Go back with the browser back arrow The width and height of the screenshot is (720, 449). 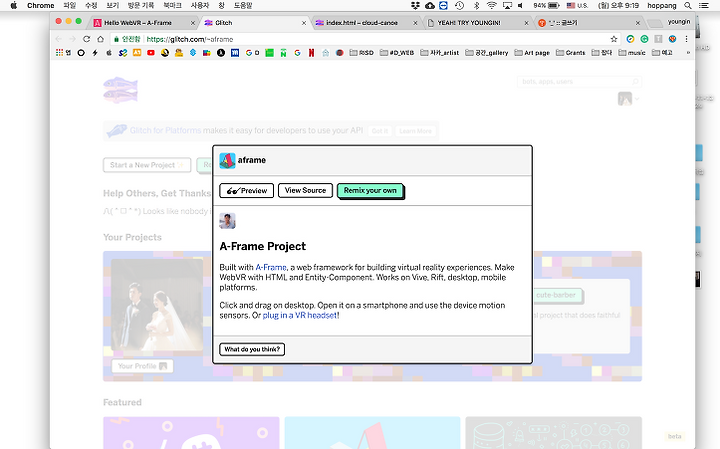58,39
